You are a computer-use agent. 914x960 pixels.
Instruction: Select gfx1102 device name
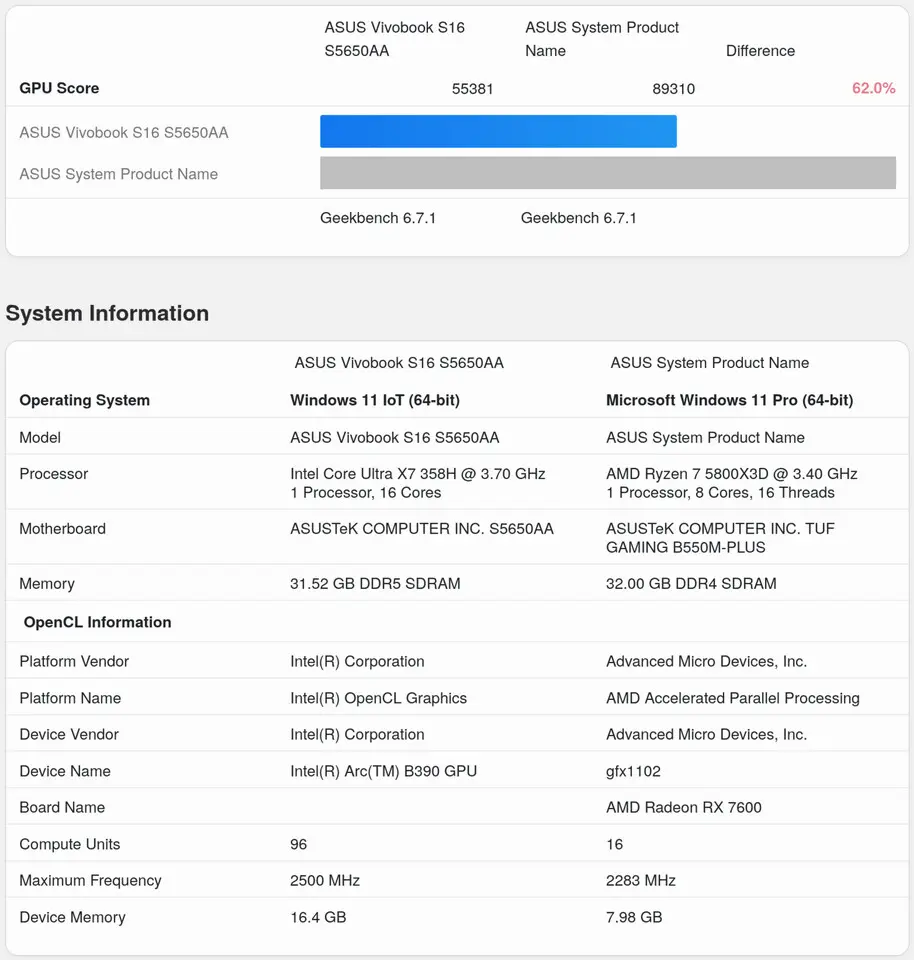tap(633, 771)
